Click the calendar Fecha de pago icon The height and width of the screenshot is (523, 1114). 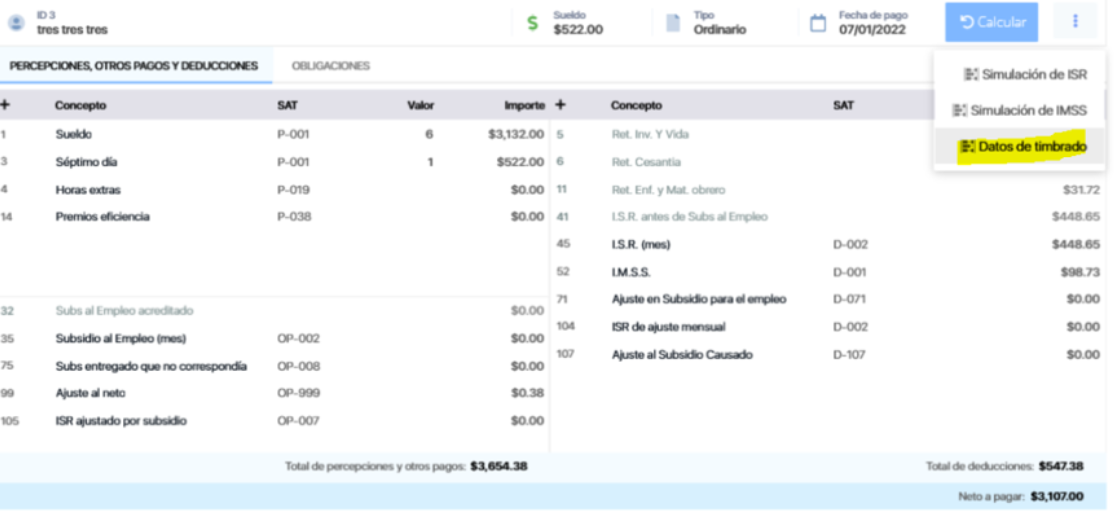[x=818, y=23]
